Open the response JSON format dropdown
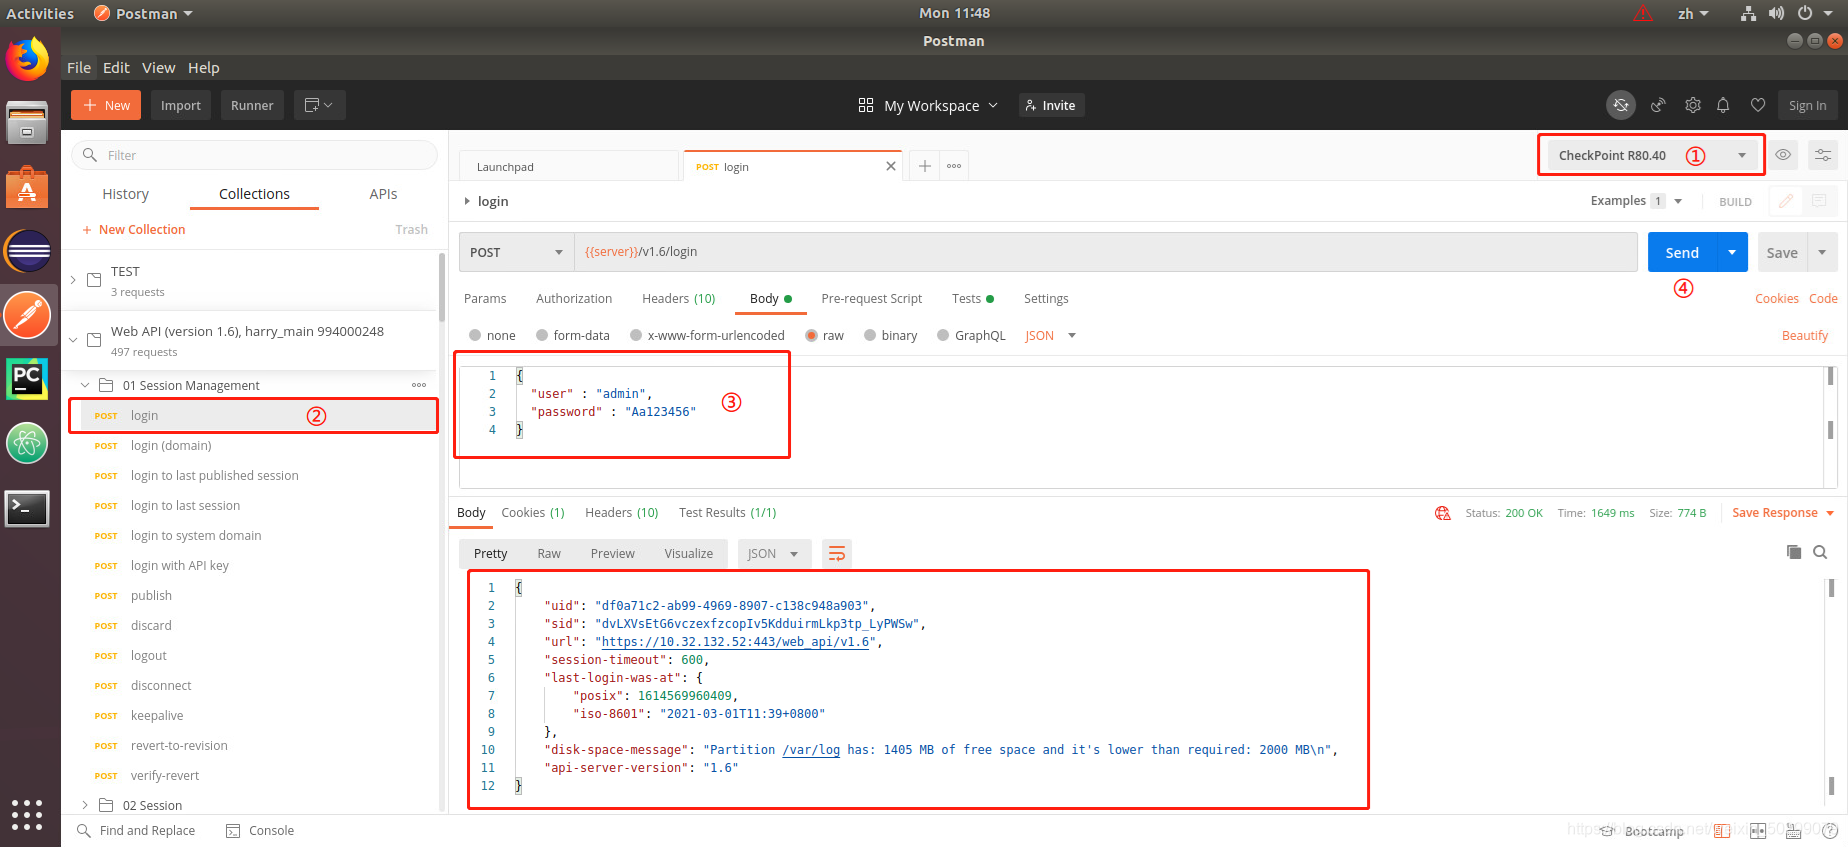 pos(773,553)
